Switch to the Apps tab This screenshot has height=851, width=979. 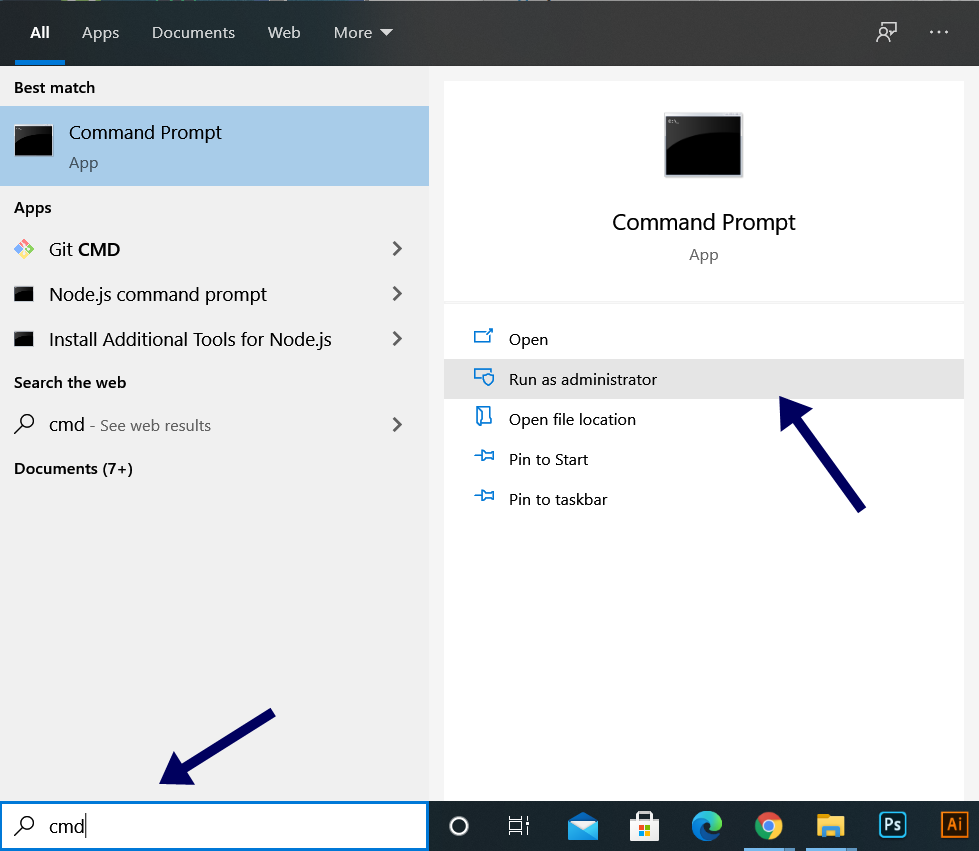[100, 32]
